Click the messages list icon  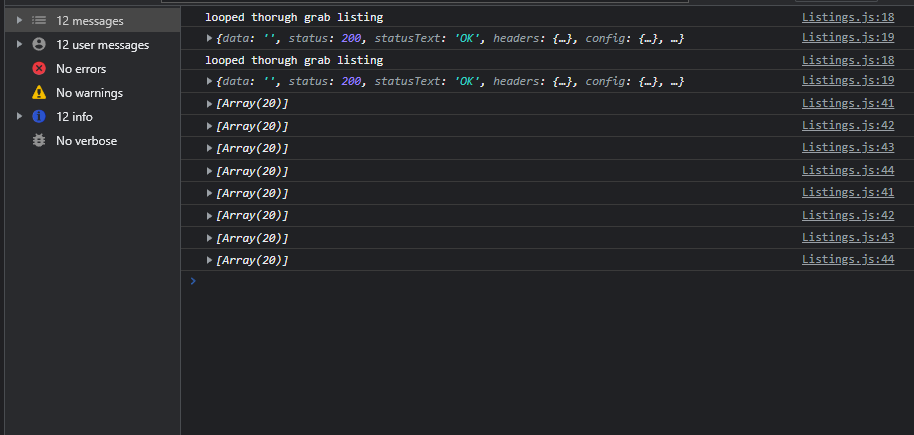39,20
